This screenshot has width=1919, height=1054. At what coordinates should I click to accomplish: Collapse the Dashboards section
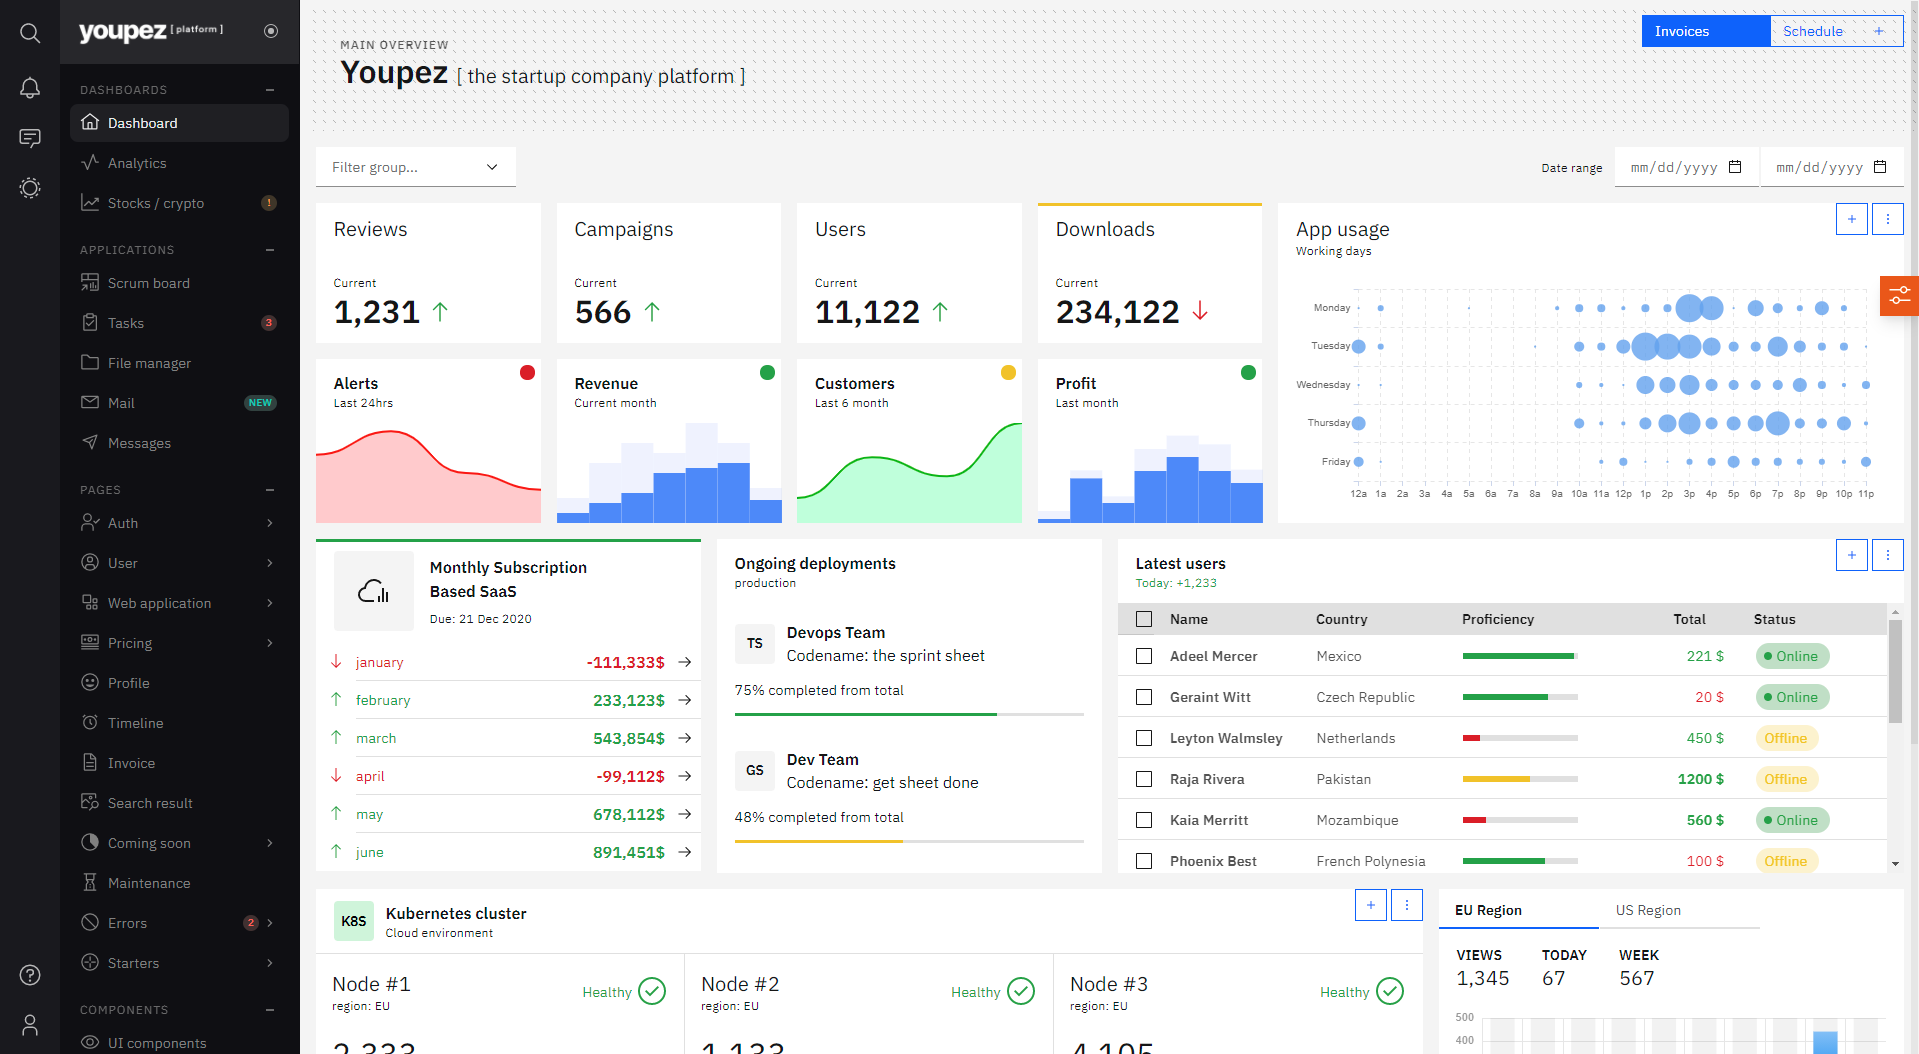tap(270, 90)
